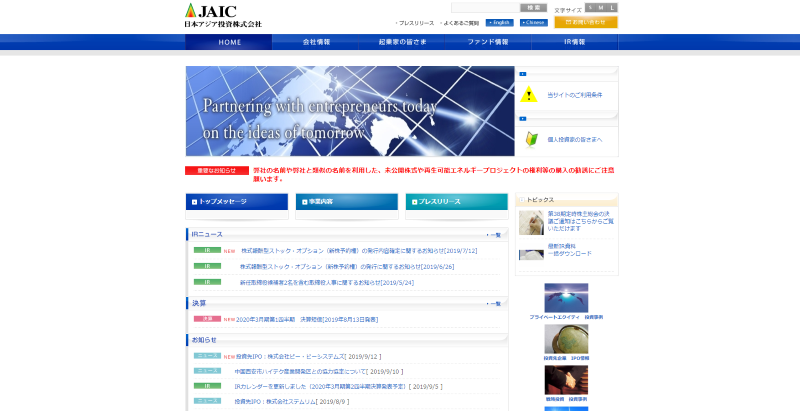This screenshot has height=411, width=800.
Task: Switch site language to English
Action: [499, 22]
